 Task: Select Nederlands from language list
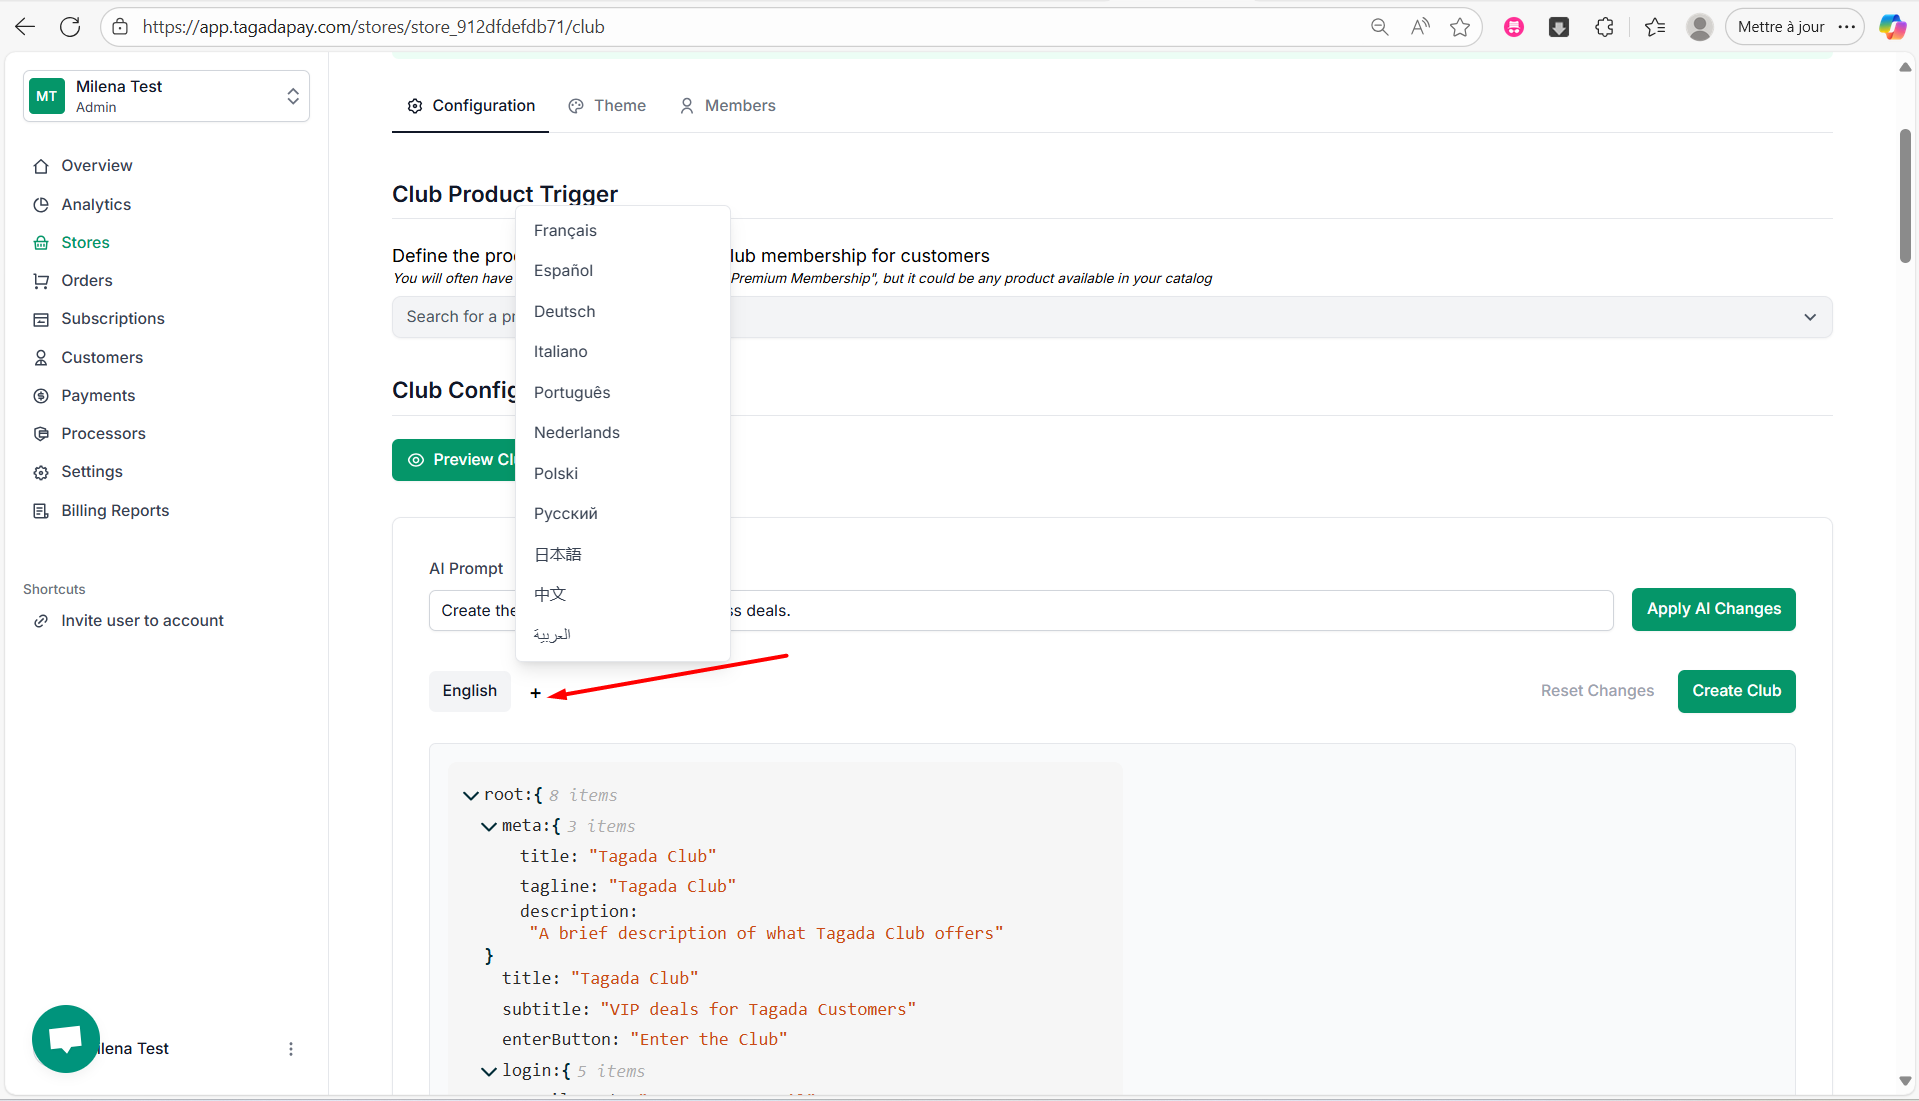pyautogui.click(x=622, y=433)
